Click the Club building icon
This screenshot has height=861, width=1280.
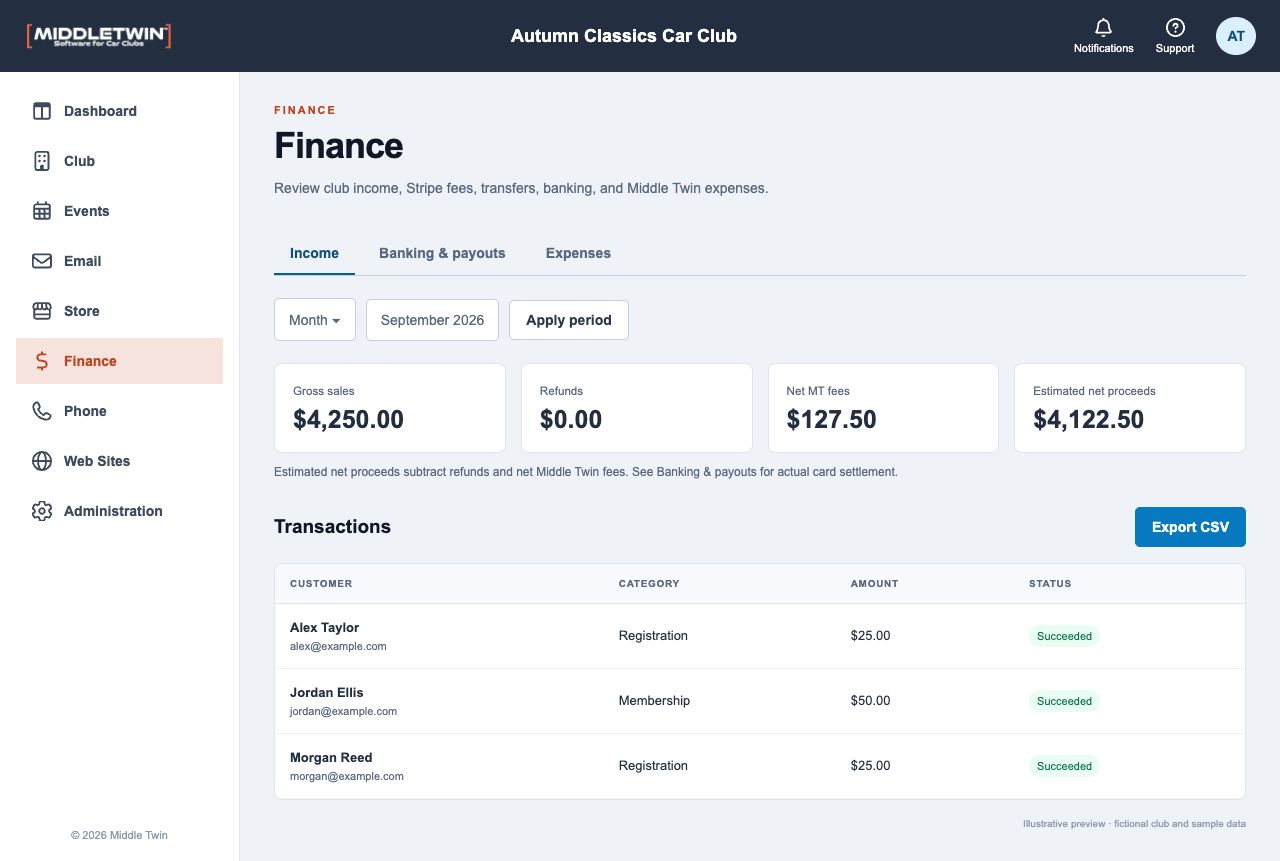[42, 161]
